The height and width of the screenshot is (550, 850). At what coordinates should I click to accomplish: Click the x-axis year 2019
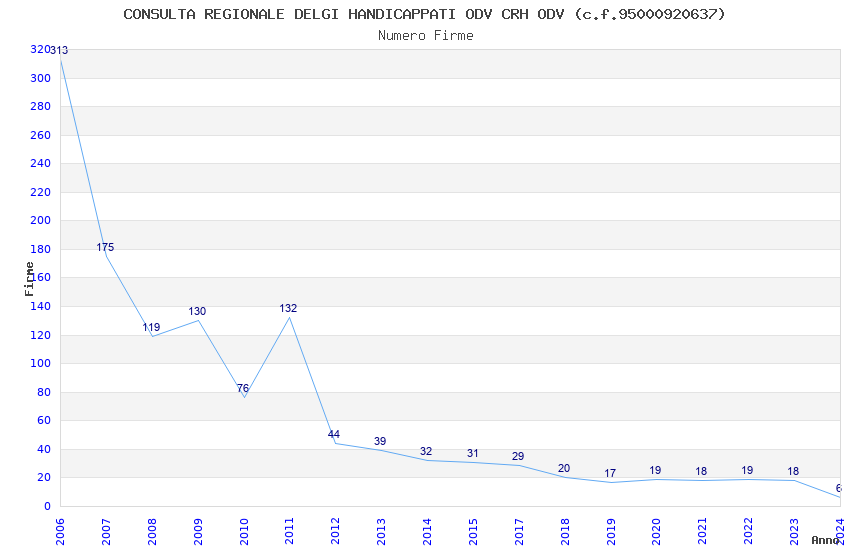point(610,531)
